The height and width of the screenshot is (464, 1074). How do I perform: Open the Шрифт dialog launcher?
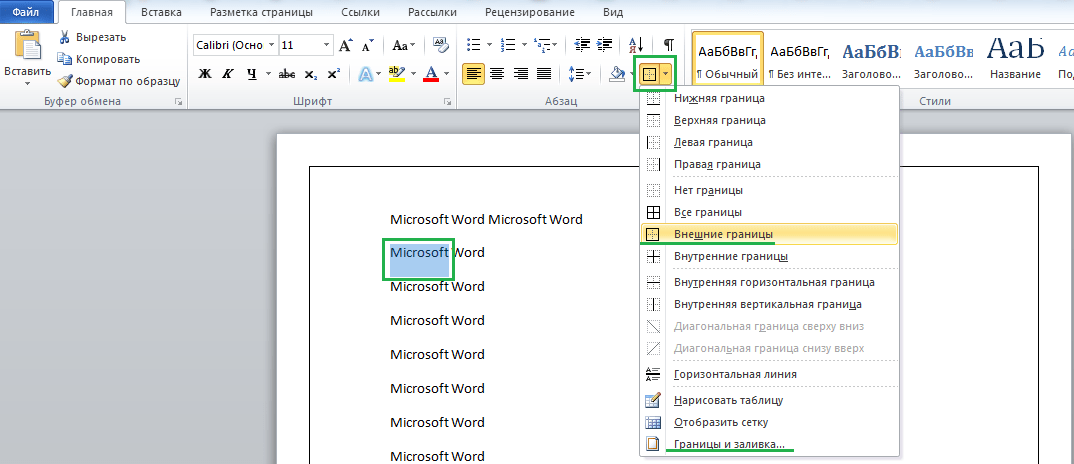coord(447,101)
